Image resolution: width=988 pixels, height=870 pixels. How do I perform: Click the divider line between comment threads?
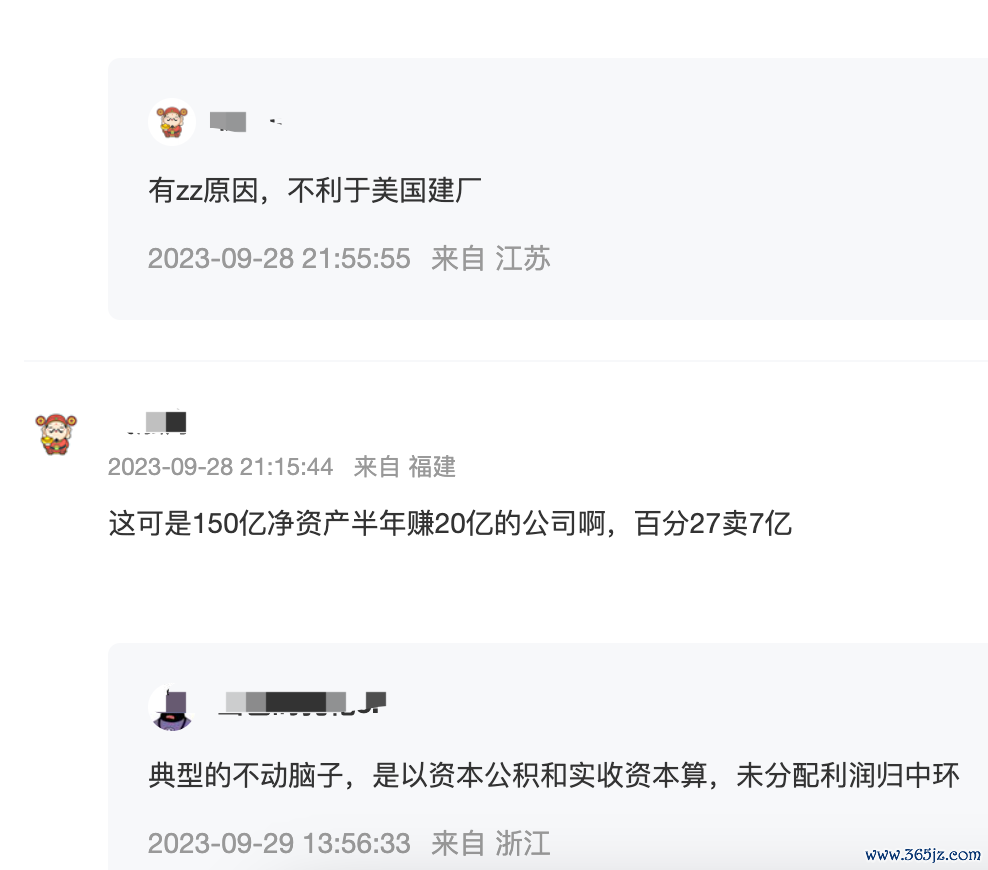click(x=506, y=361)
